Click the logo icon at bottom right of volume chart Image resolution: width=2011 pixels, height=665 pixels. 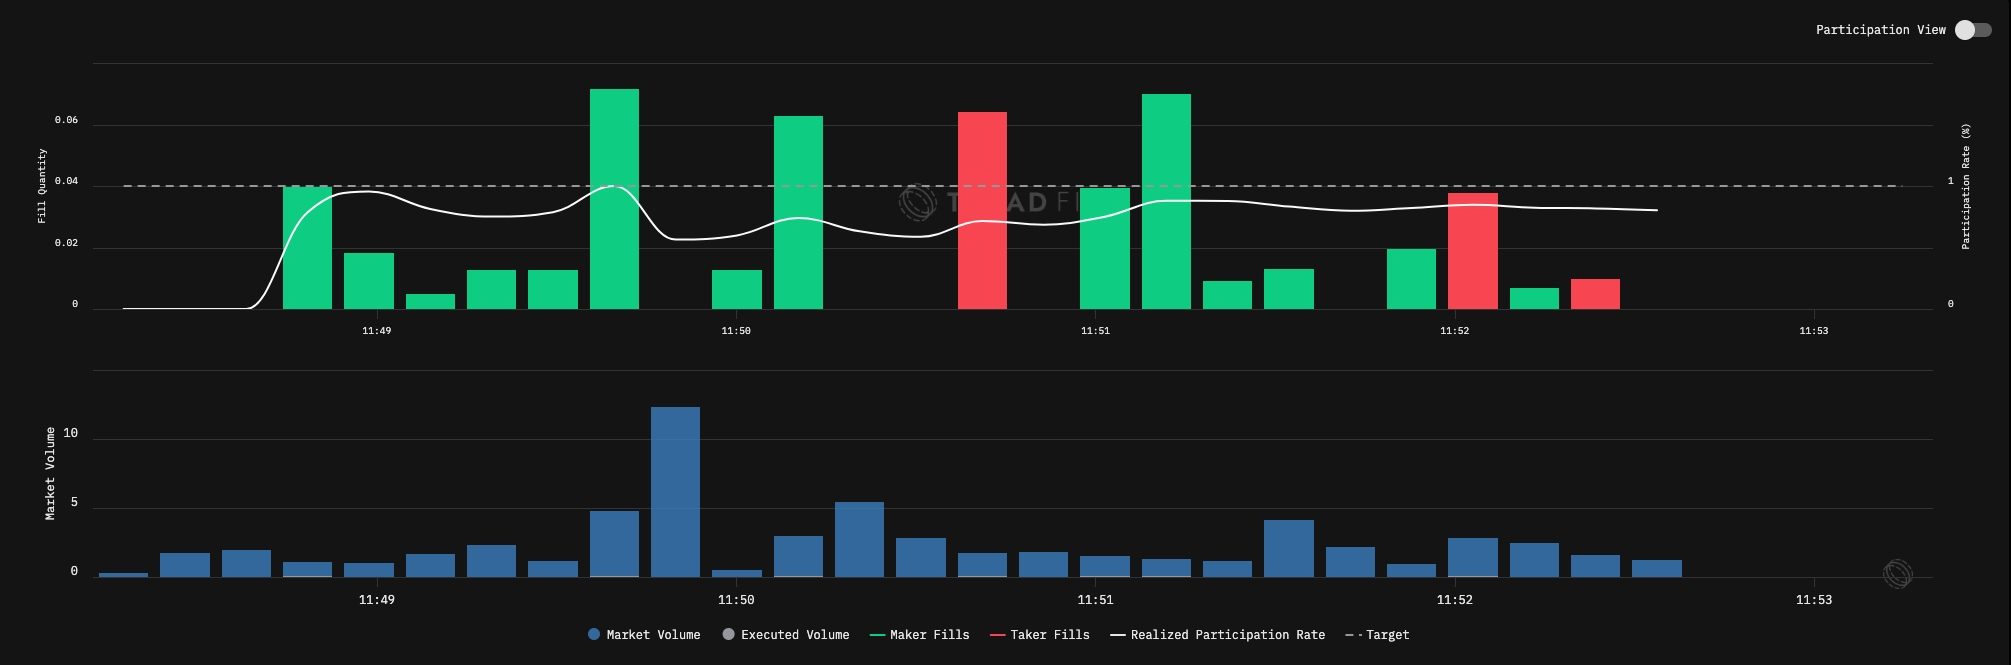point(1897,574)
